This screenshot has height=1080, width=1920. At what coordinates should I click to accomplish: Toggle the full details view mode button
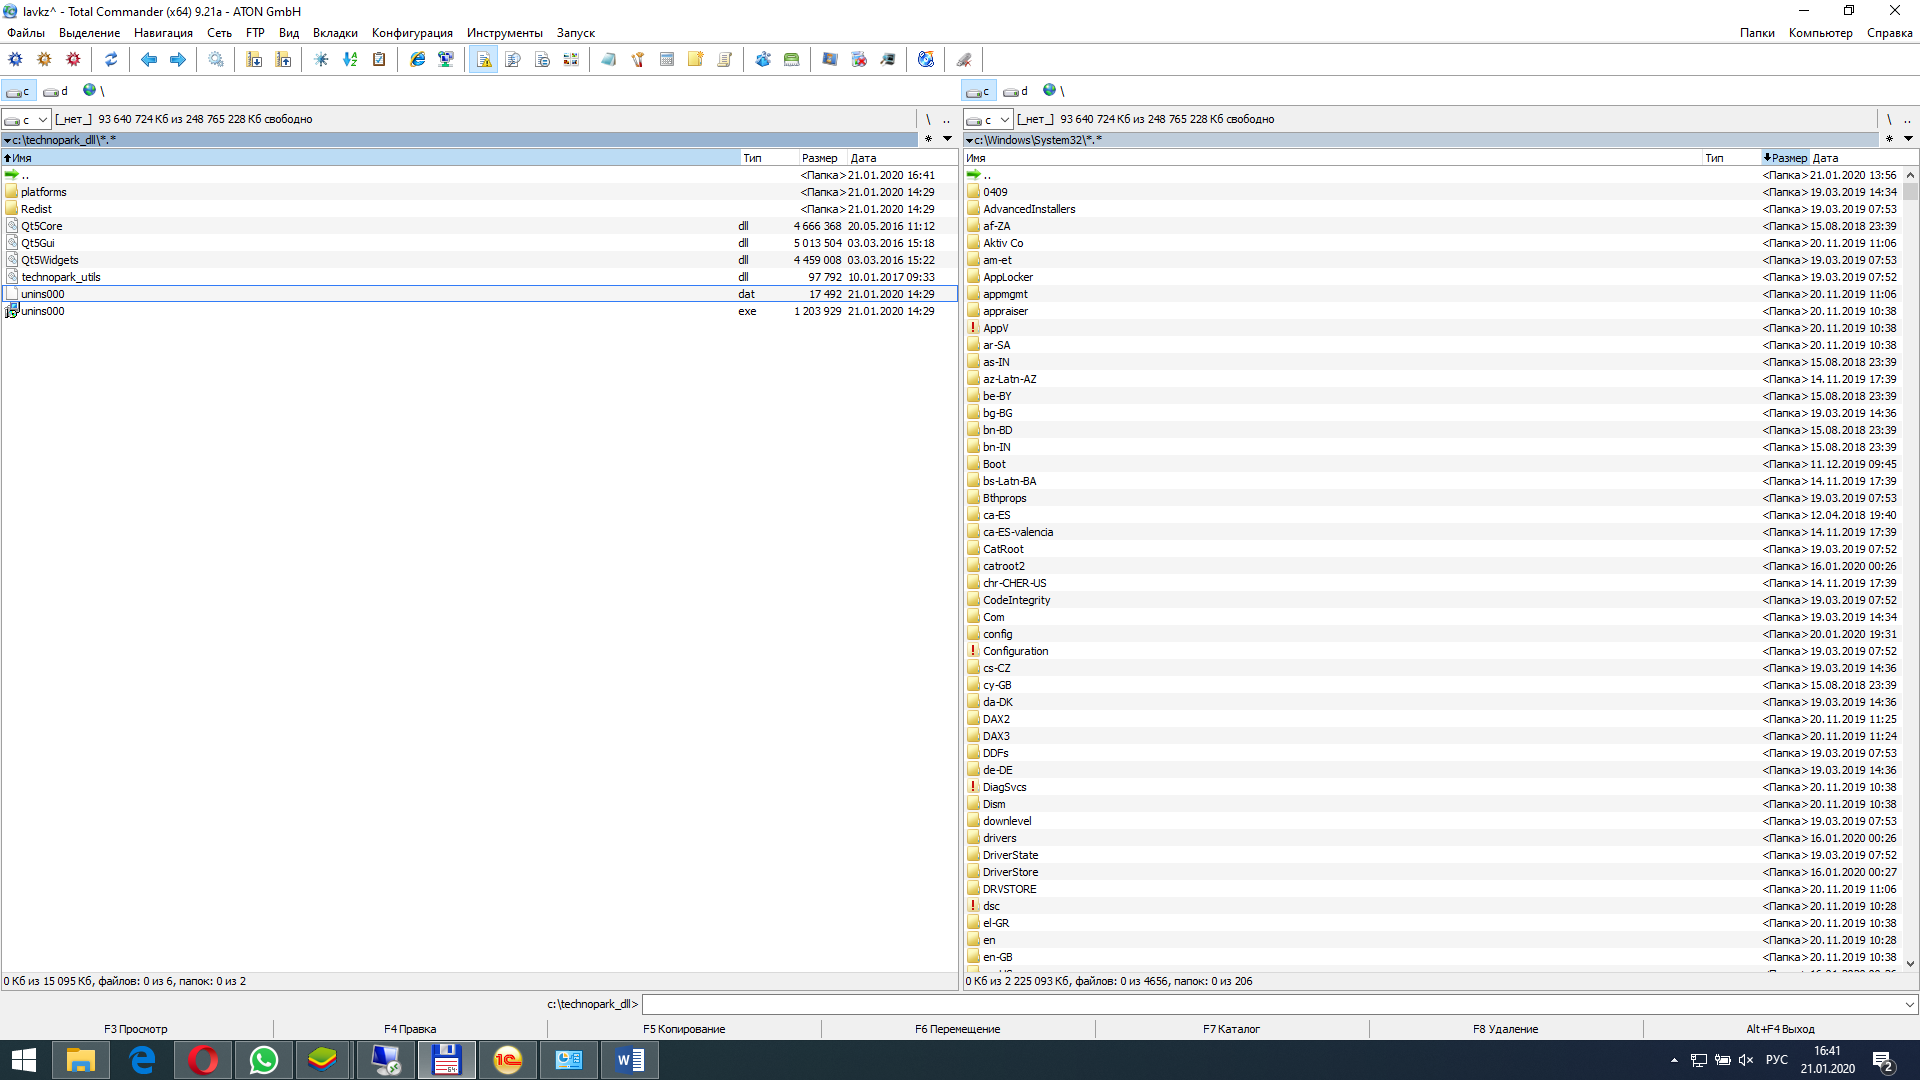513,59
